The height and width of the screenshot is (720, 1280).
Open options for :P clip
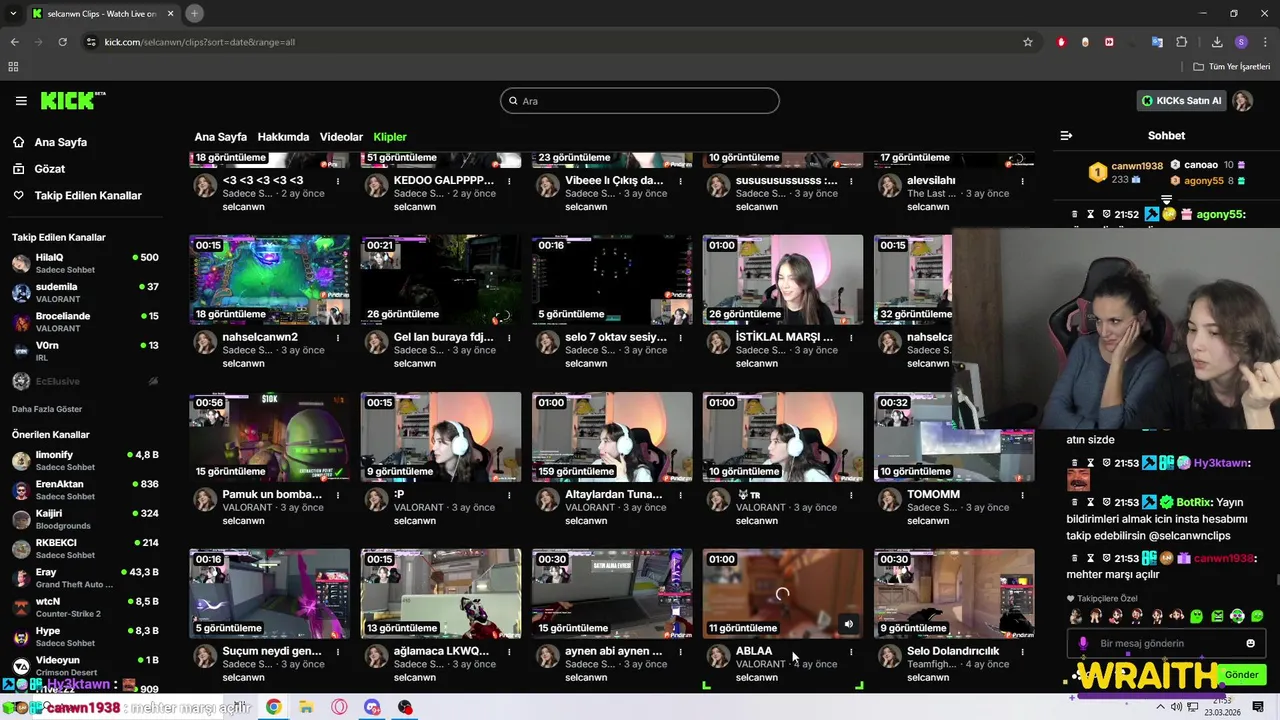pyautogui.click(x=509, y=495)
